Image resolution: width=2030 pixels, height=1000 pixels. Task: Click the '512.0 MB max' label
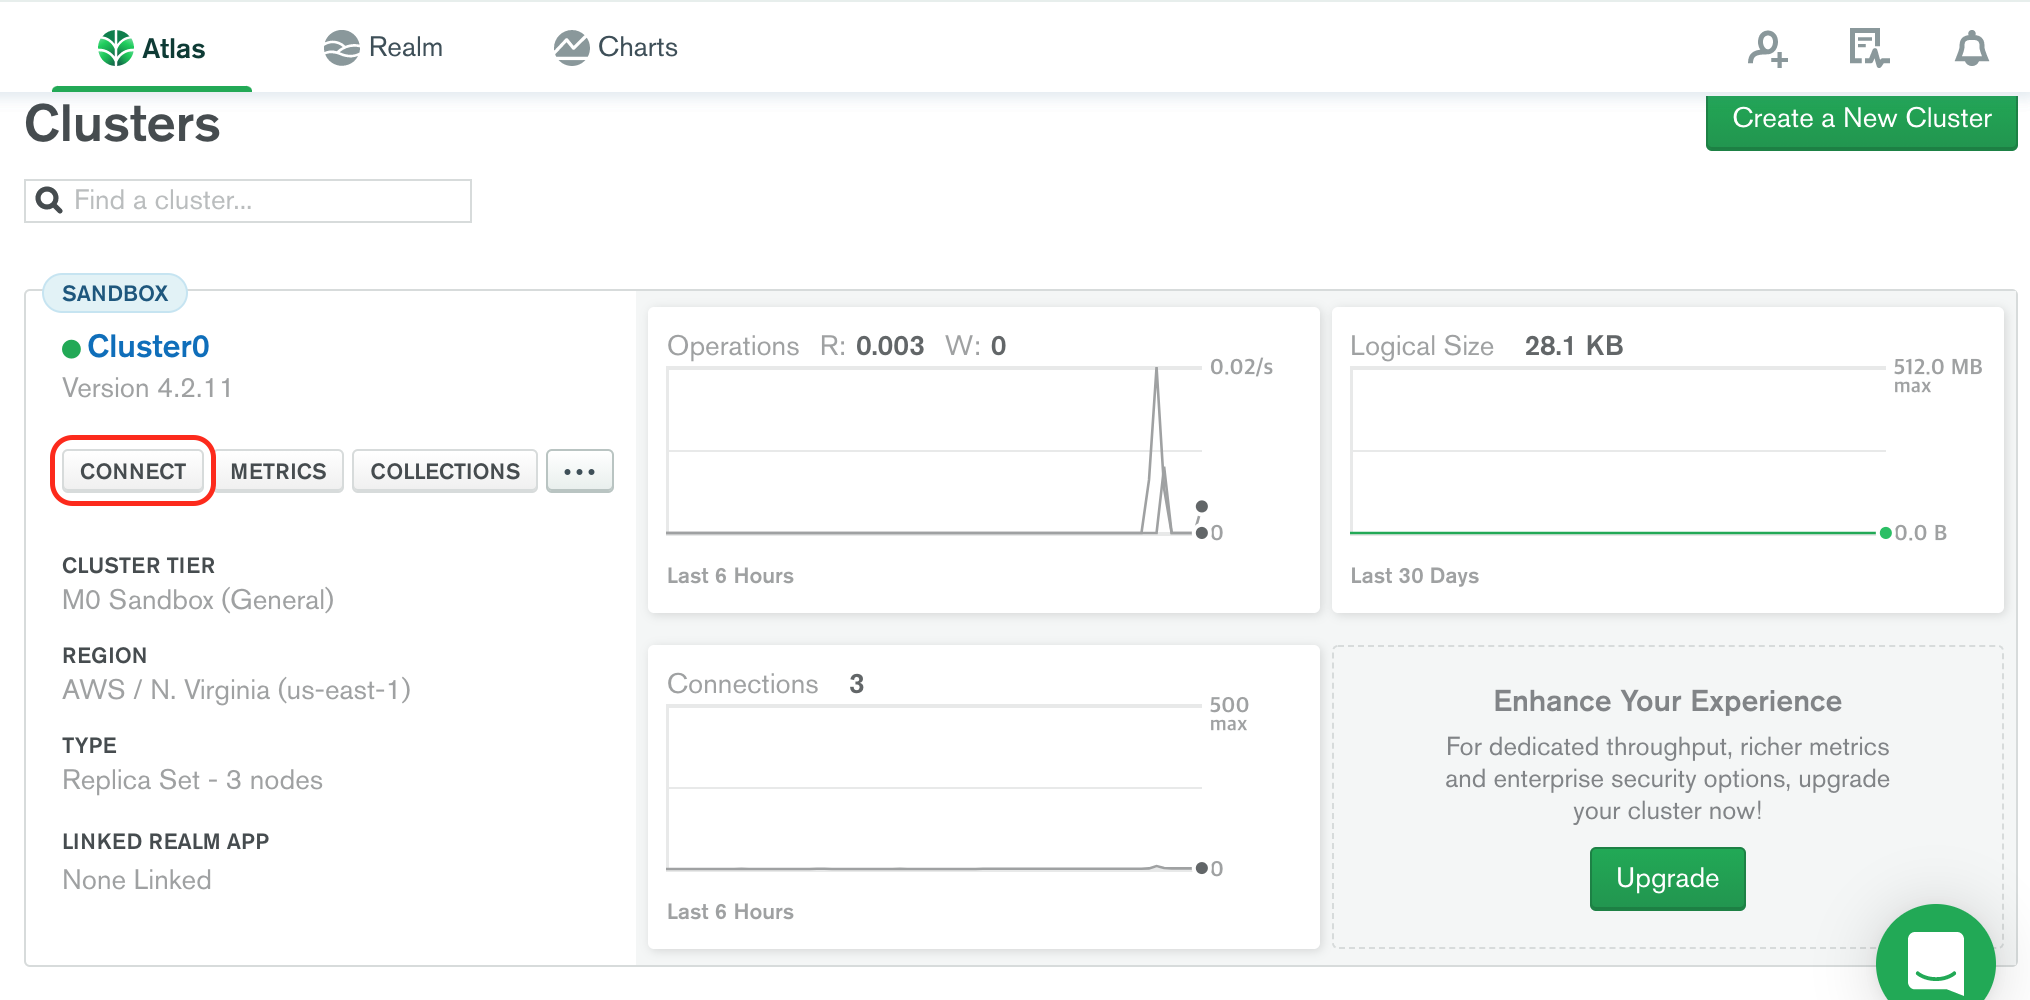[1937, 375]
